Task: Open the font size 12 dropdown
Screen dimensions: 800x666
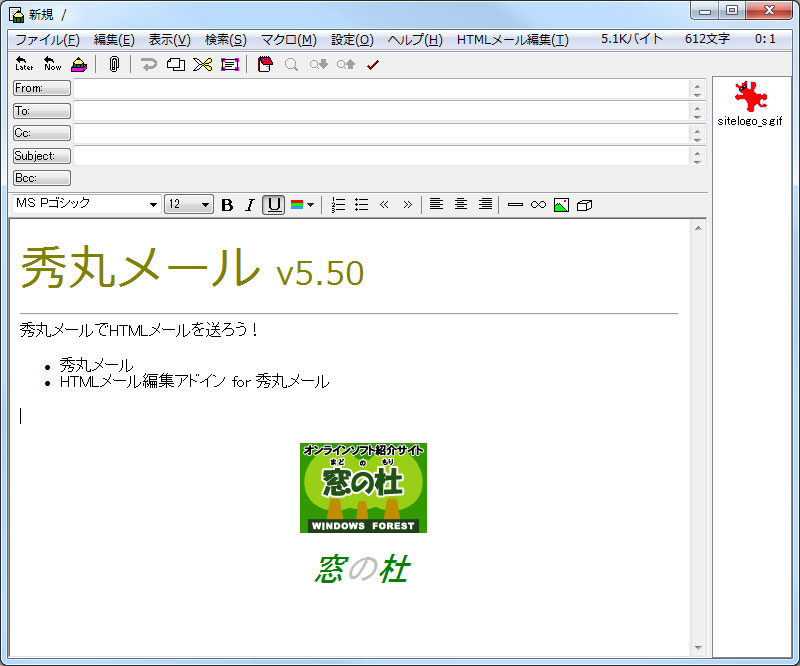Action: pos(204,204)
